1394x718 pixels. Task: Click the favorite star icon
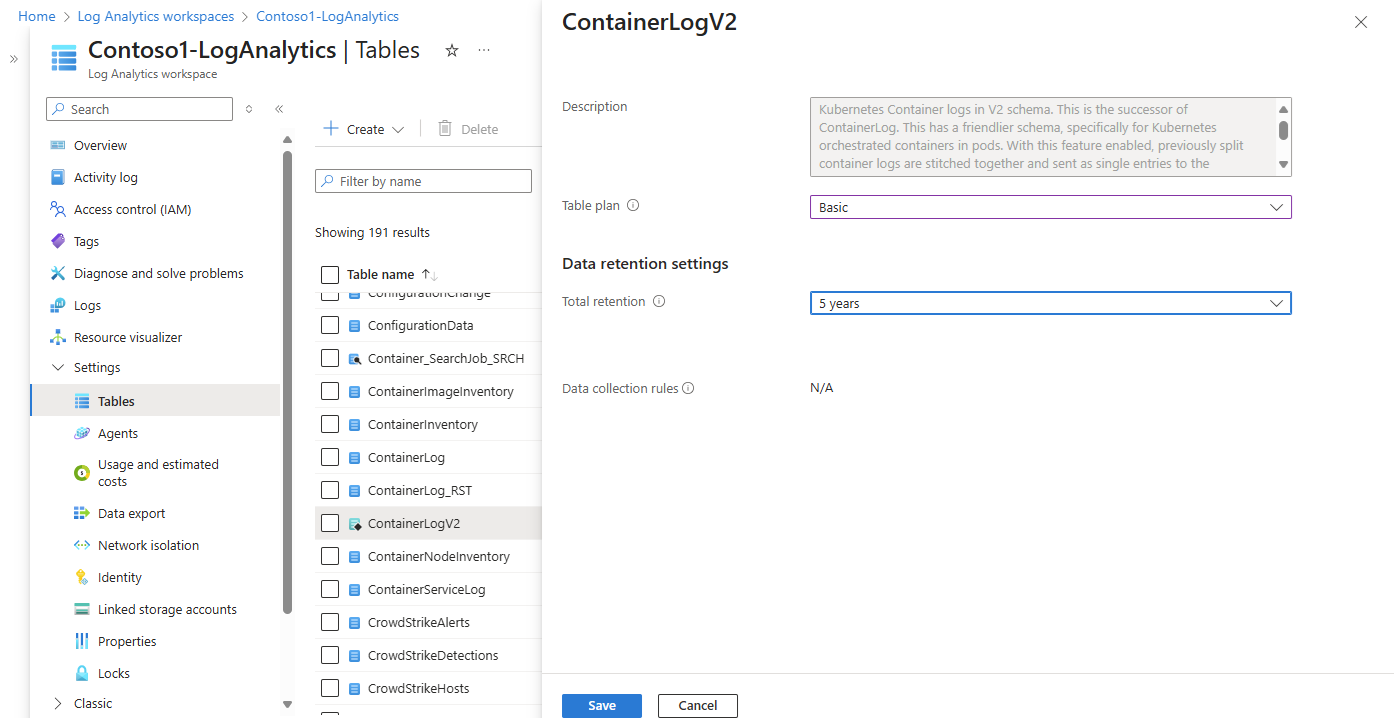(x=452, y=50)
